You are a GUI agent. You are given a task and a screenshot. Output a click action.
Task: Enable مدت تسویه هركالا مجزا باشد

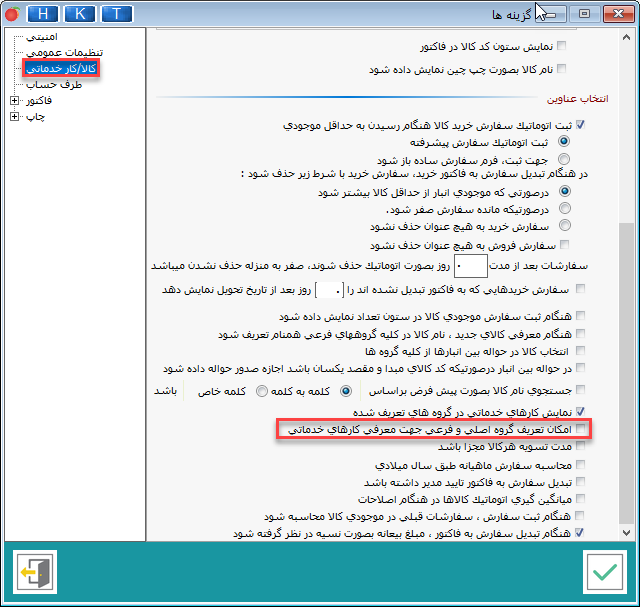(x=580, y=446)
